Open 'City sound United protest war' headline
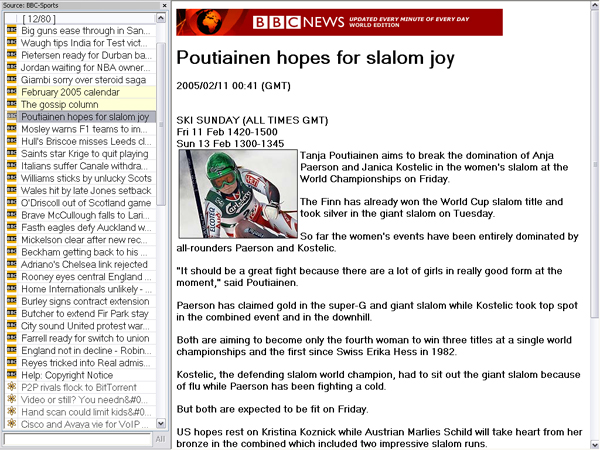The height and width of the screenshot is (450, 600). pos(85,326)
